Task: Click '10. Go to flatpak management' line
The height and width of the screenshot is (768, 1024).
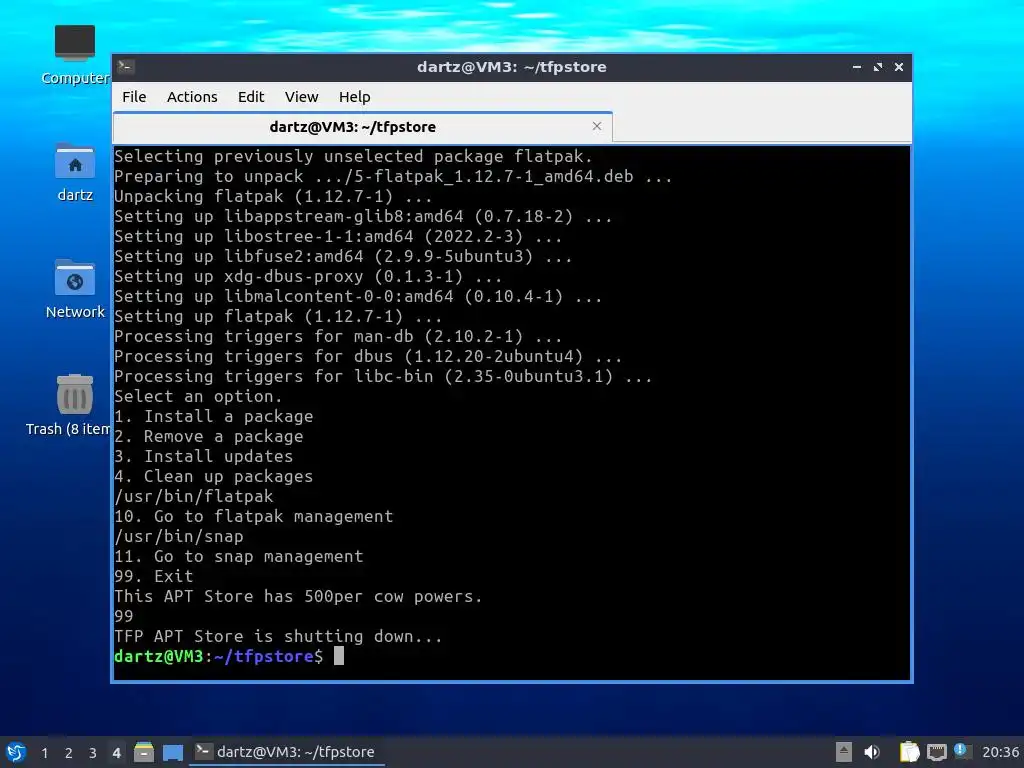Action: (253, 516)
